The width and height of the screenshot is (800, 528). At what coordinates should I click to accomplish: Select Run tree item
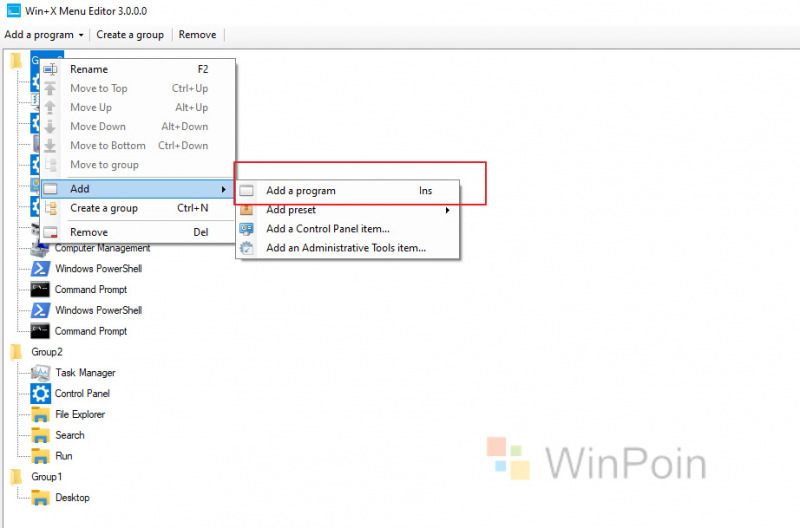click(64, 456)
